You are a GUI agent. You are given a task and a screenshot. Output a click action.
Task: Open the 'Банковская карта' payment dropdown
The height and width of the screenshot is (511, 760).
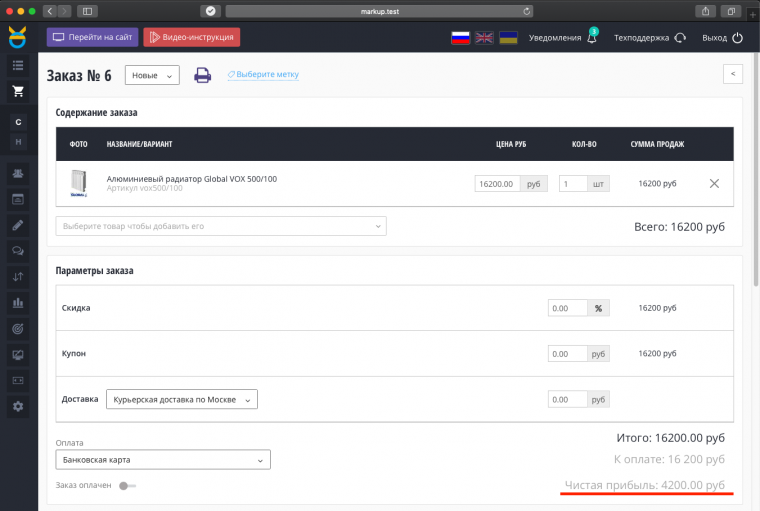pyautogui.click(x=163, y=460)
